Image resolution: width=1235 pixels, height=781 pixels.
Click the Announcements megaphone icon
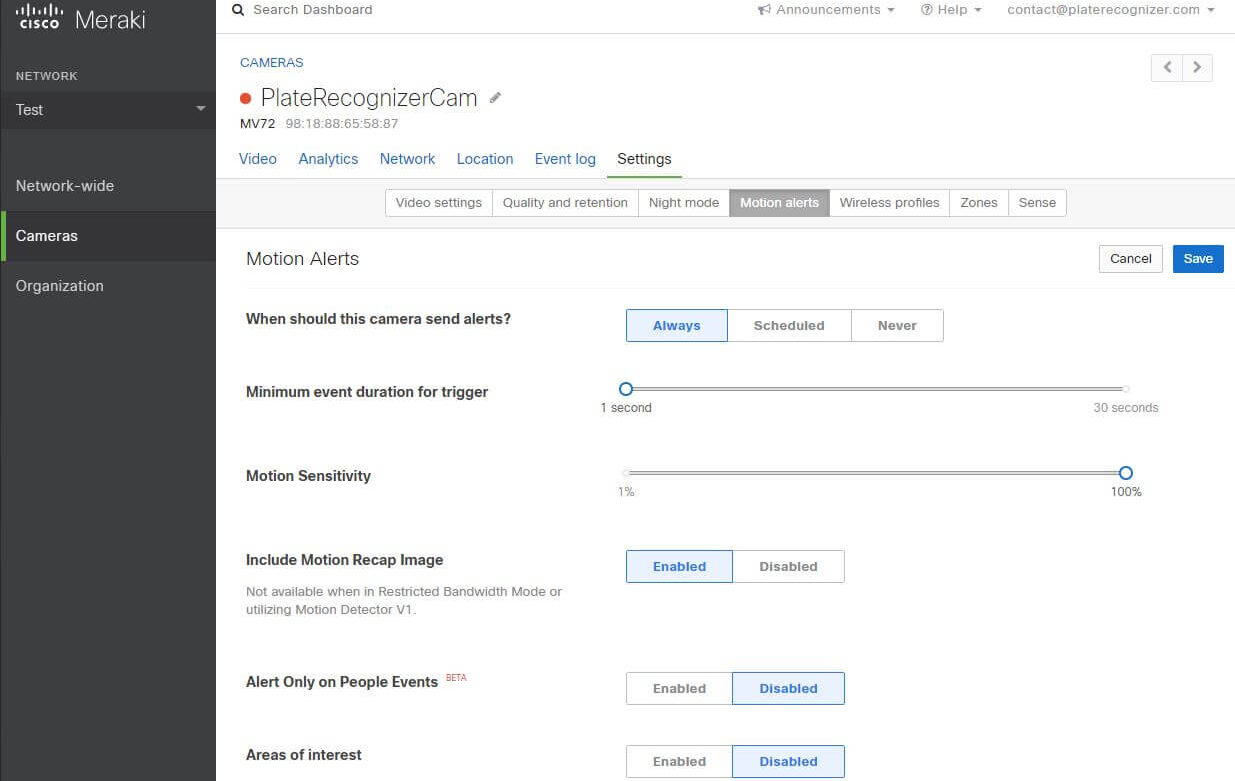tap(764, 10)
